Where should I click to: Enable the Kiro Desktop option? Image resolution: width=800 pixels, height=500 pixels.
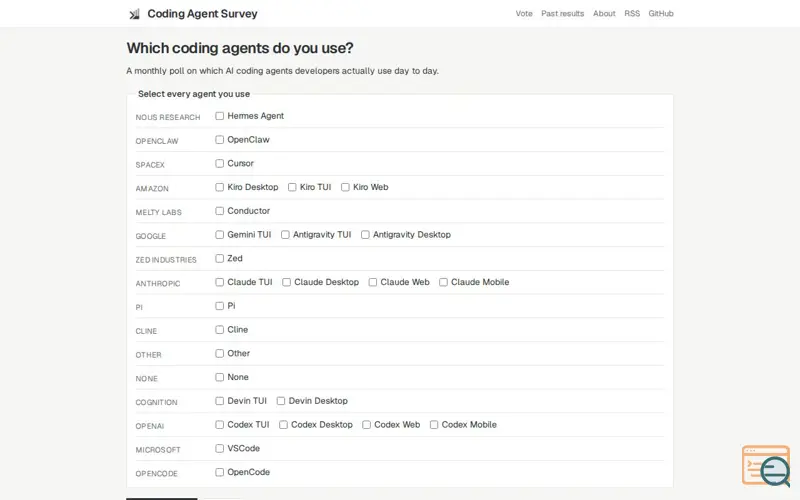[x=219, y=187]
